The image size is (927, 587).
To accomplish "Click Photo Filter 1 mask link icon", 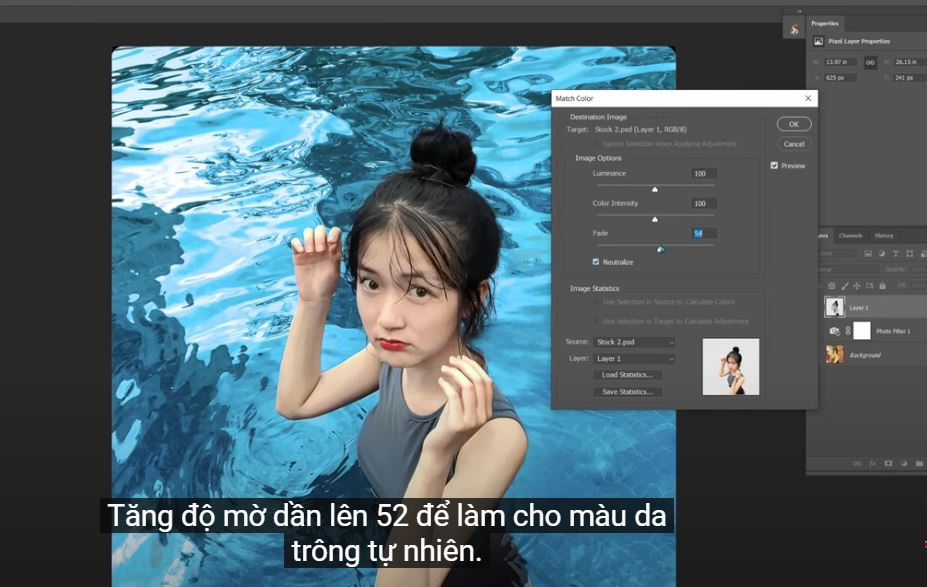I will coord(848,331).
